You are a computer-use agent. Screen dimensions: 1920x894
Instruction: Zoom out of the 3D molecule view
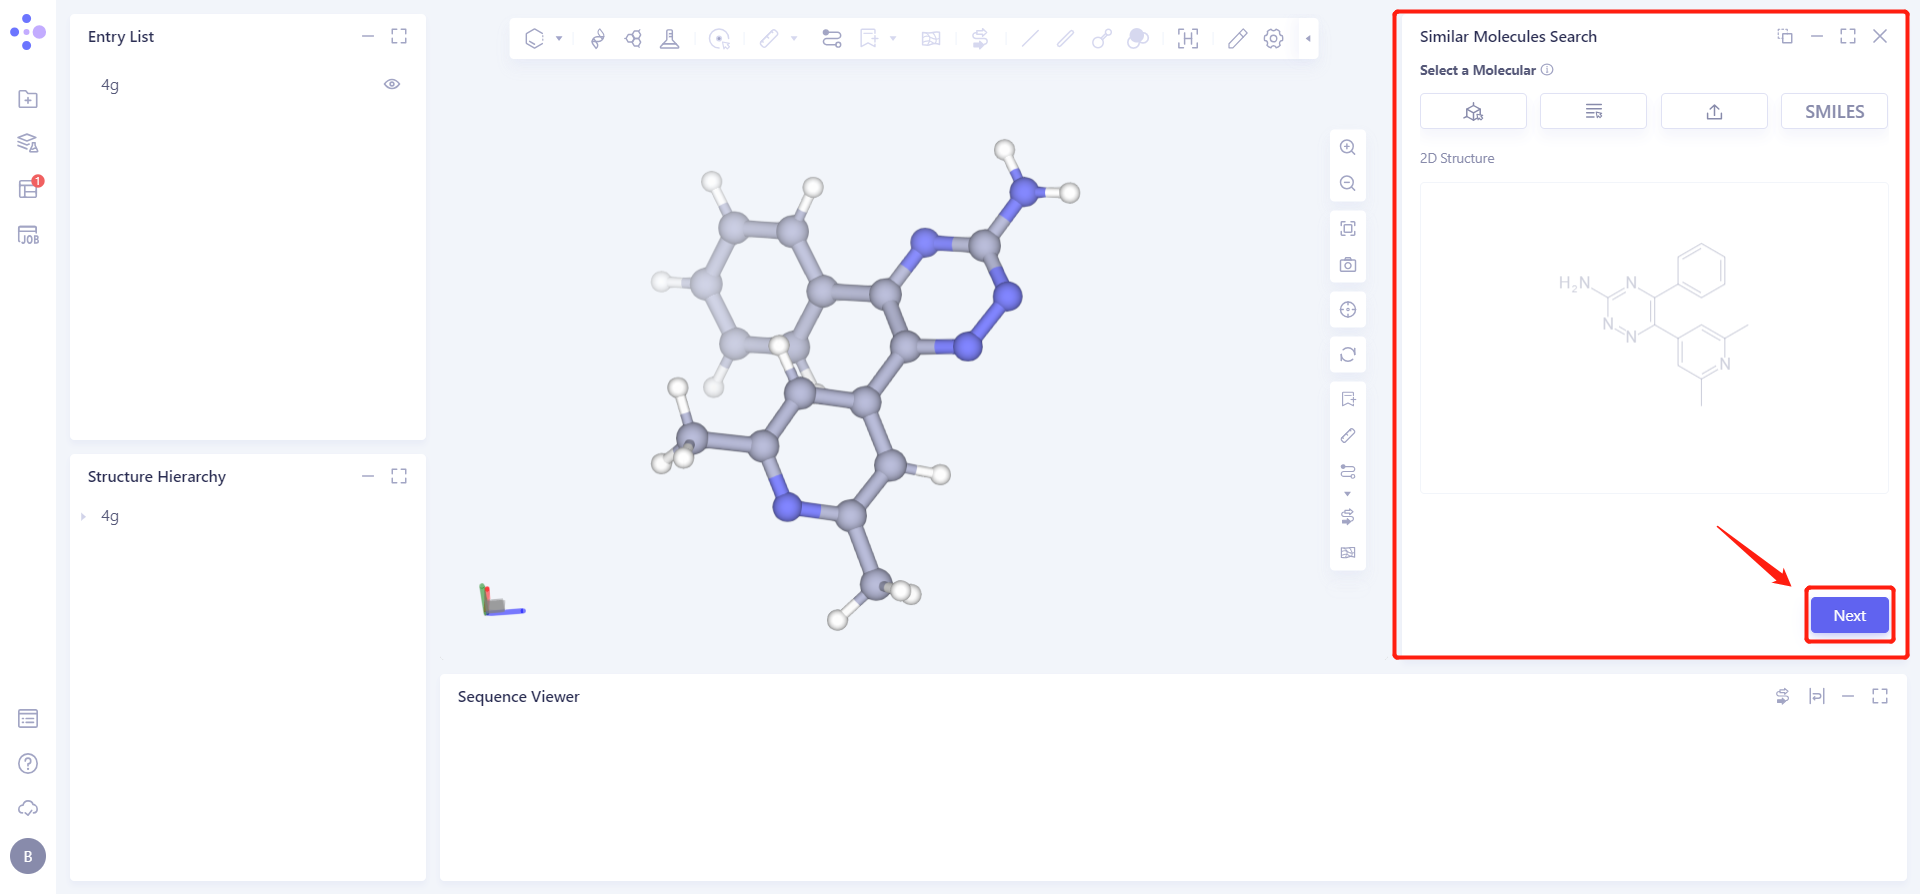pyautogui.click(x=1348, y=183)
